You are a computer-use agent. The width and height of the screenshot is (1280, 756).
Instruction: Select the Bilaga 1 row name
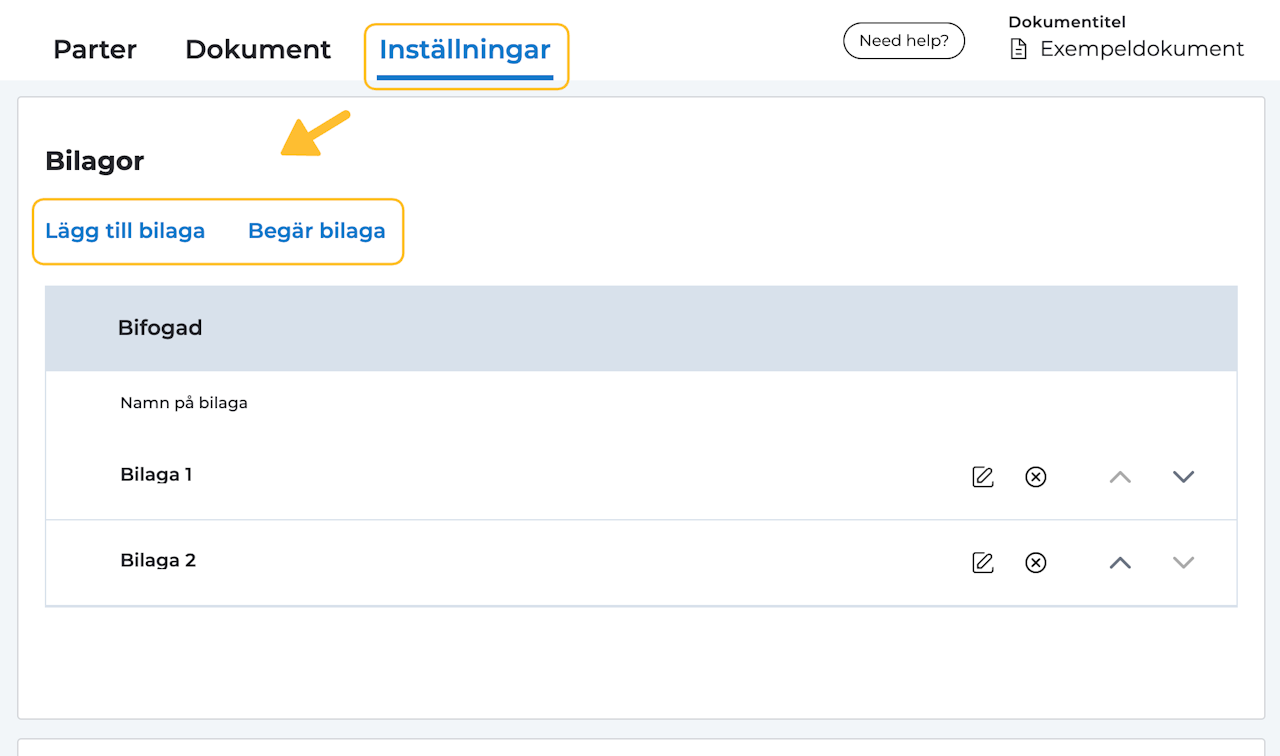point(156,475)
